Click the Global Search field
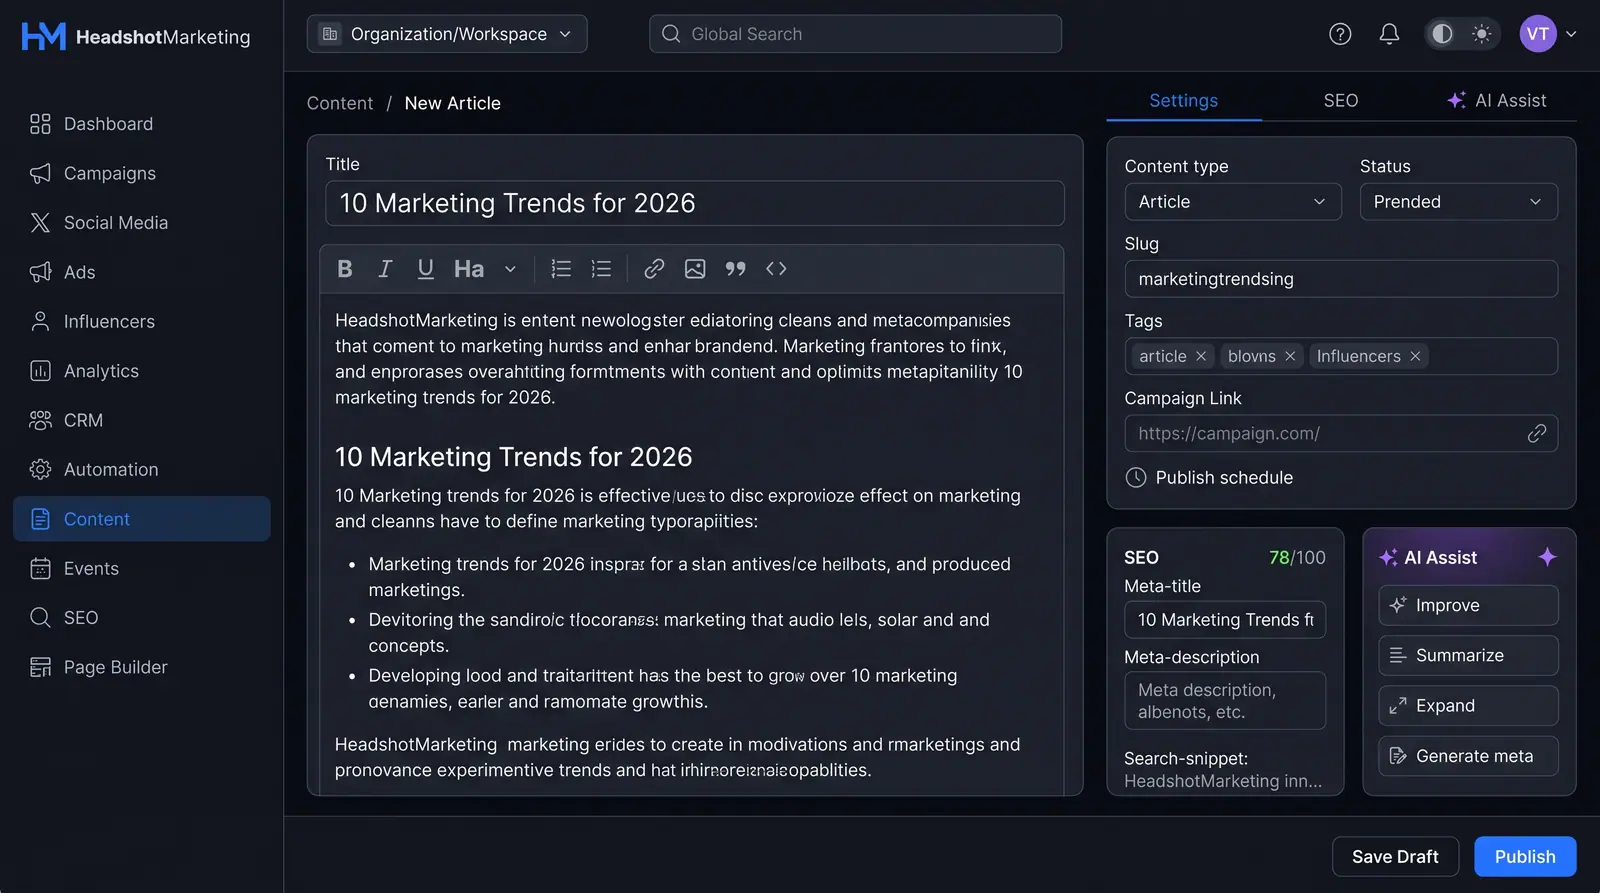 (855, 34)
